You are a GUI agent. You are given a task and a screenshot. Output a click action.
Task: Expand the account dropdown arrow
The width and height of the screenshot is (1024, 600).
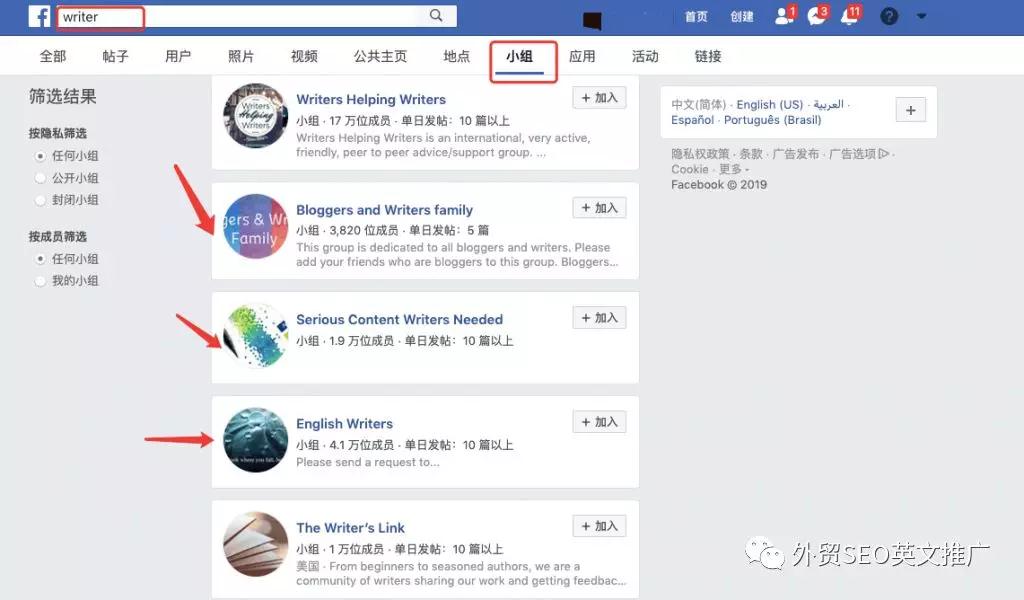pyautogui.click(x=921, y=16)
